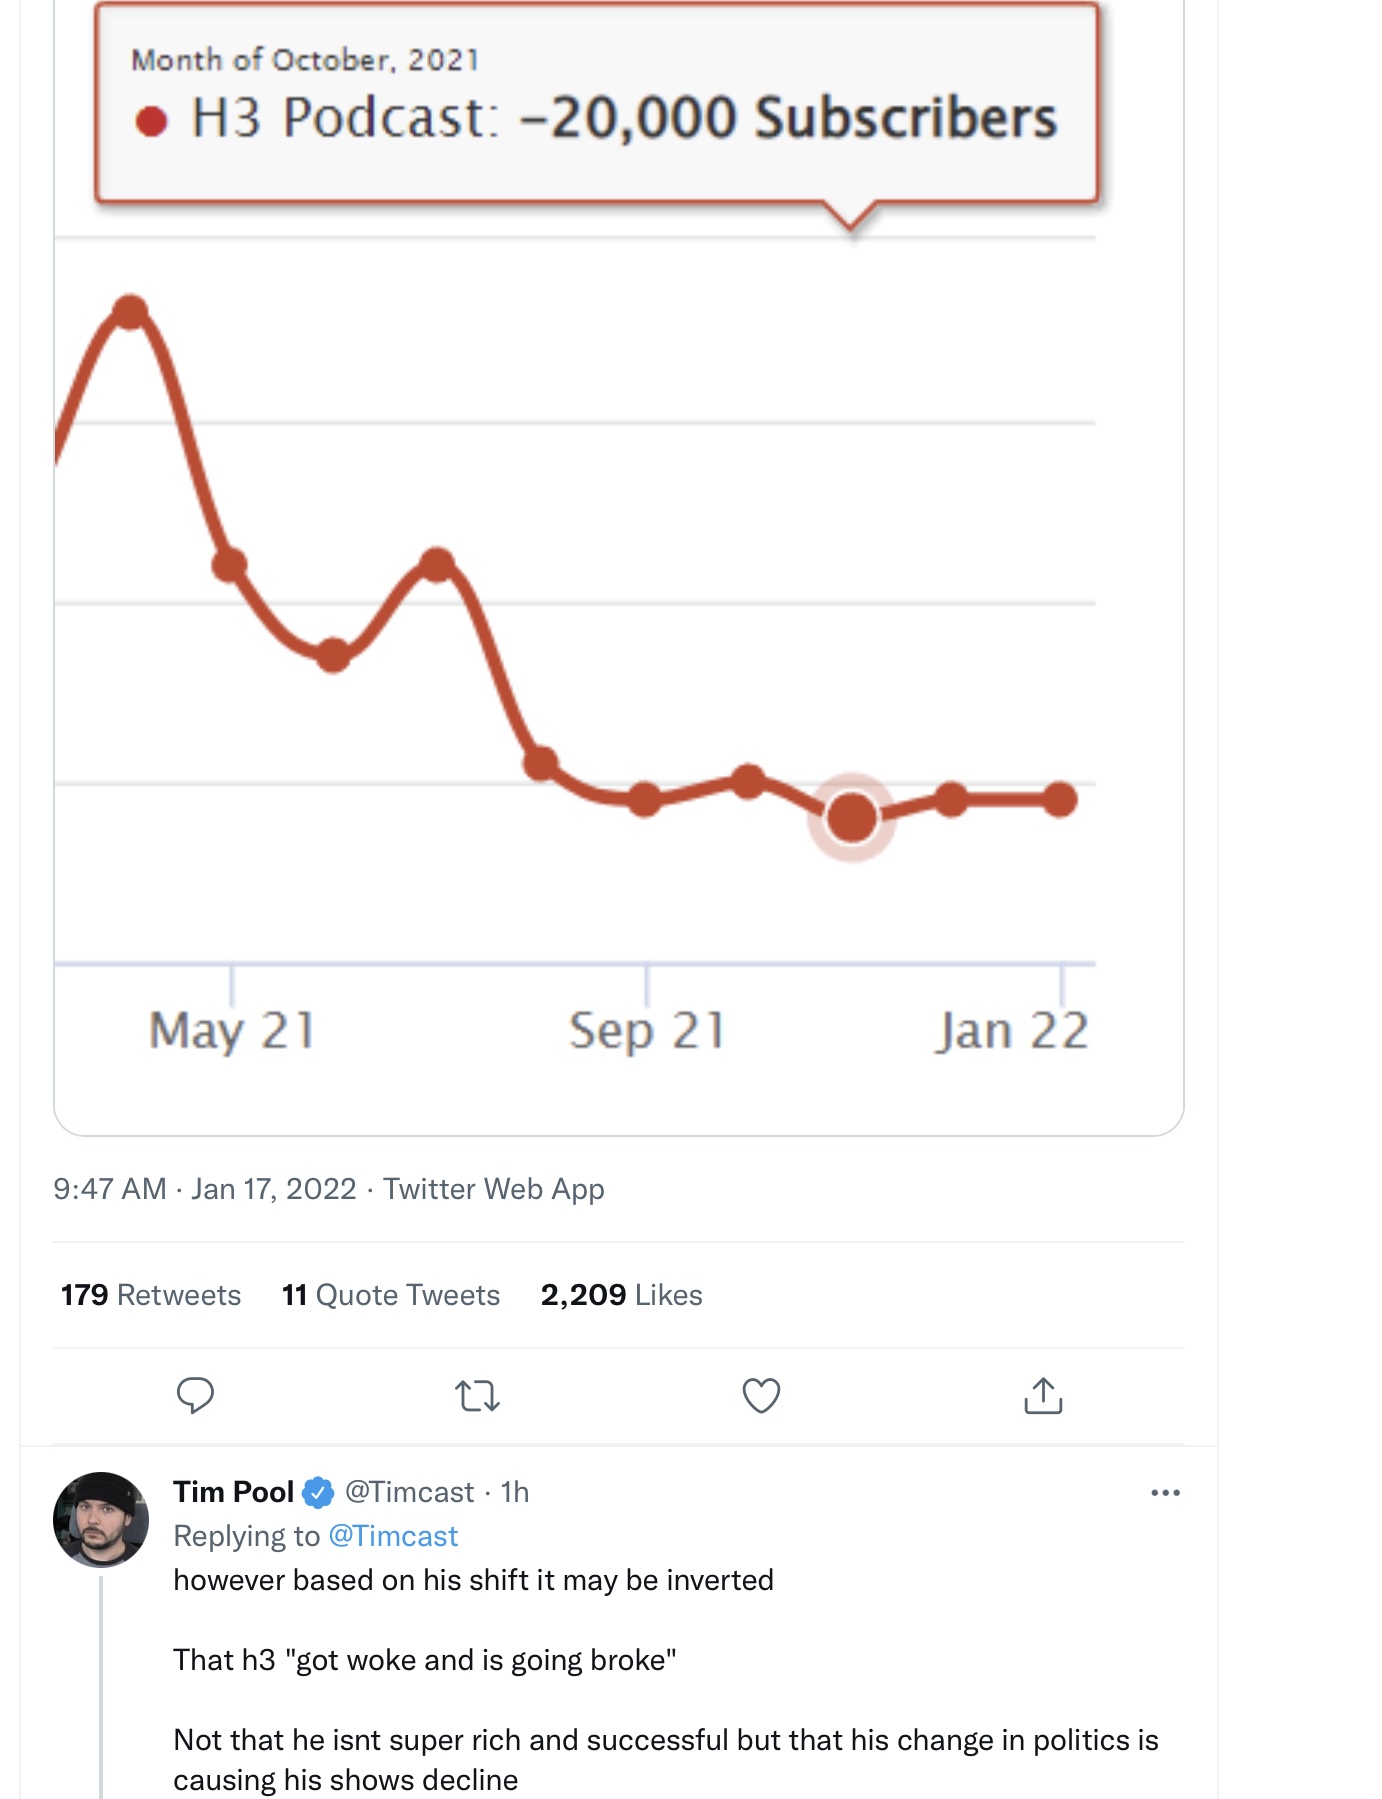Click the last Jan 22 data point
The height and width of the screenshot is (1799, 1382).
(1059, 799)
